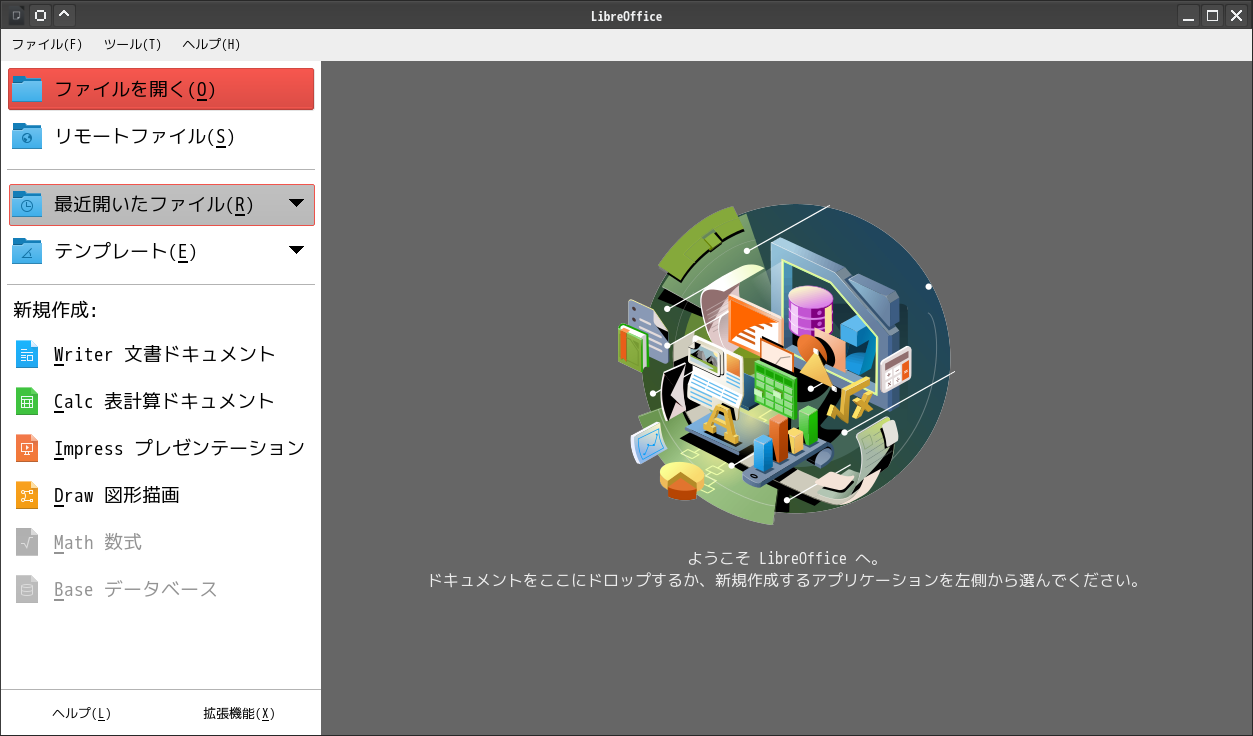1253x736 pixels.
Task: Click the Draw drawing icon
Action: click(x=27, y=495)
